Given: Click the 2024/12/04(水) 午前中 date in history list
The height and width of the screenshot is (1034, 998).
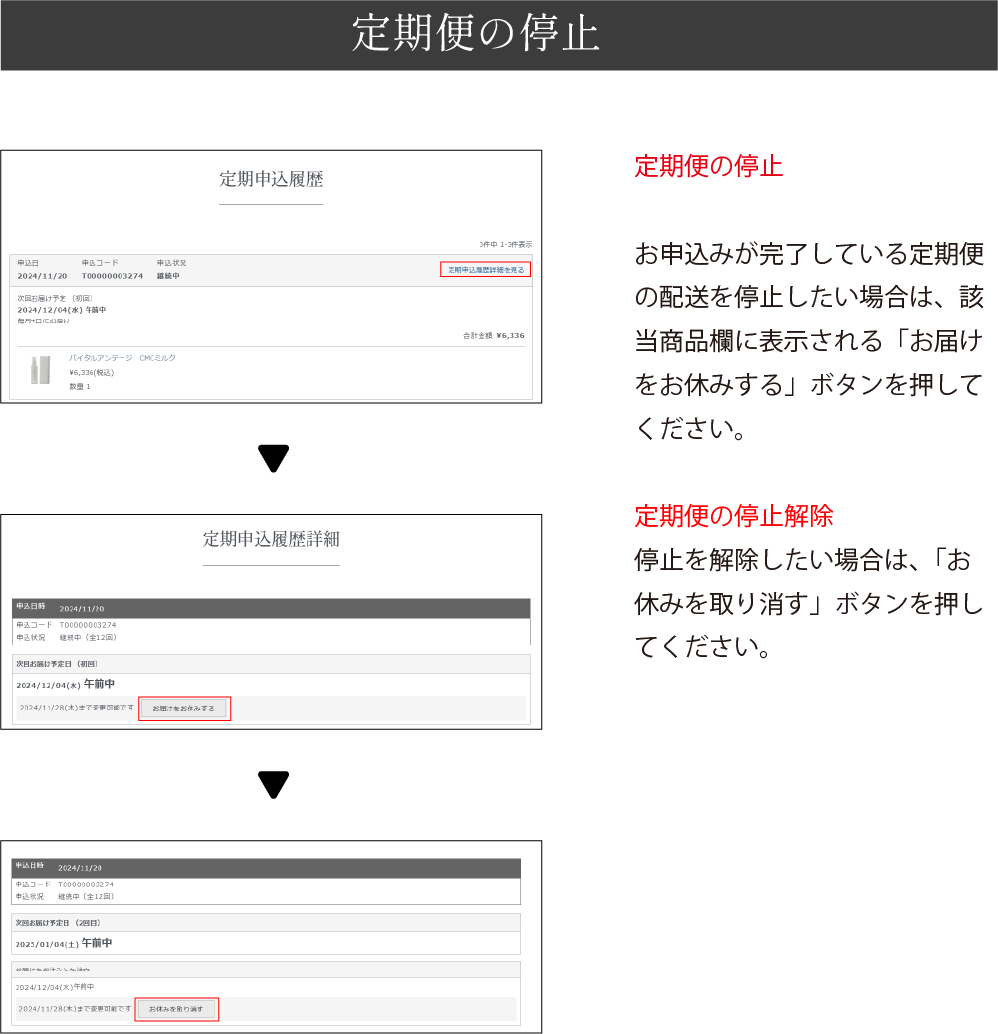Looking at the screenshot, I should [61, 310].
